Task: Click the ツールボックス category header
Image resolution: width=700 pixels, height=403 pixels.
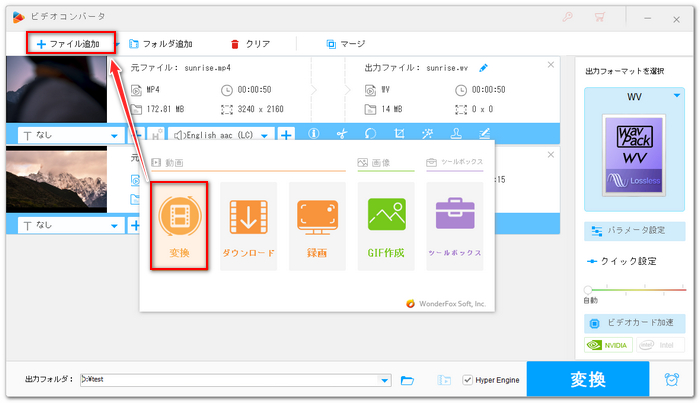Action: [x=455, y=162]
